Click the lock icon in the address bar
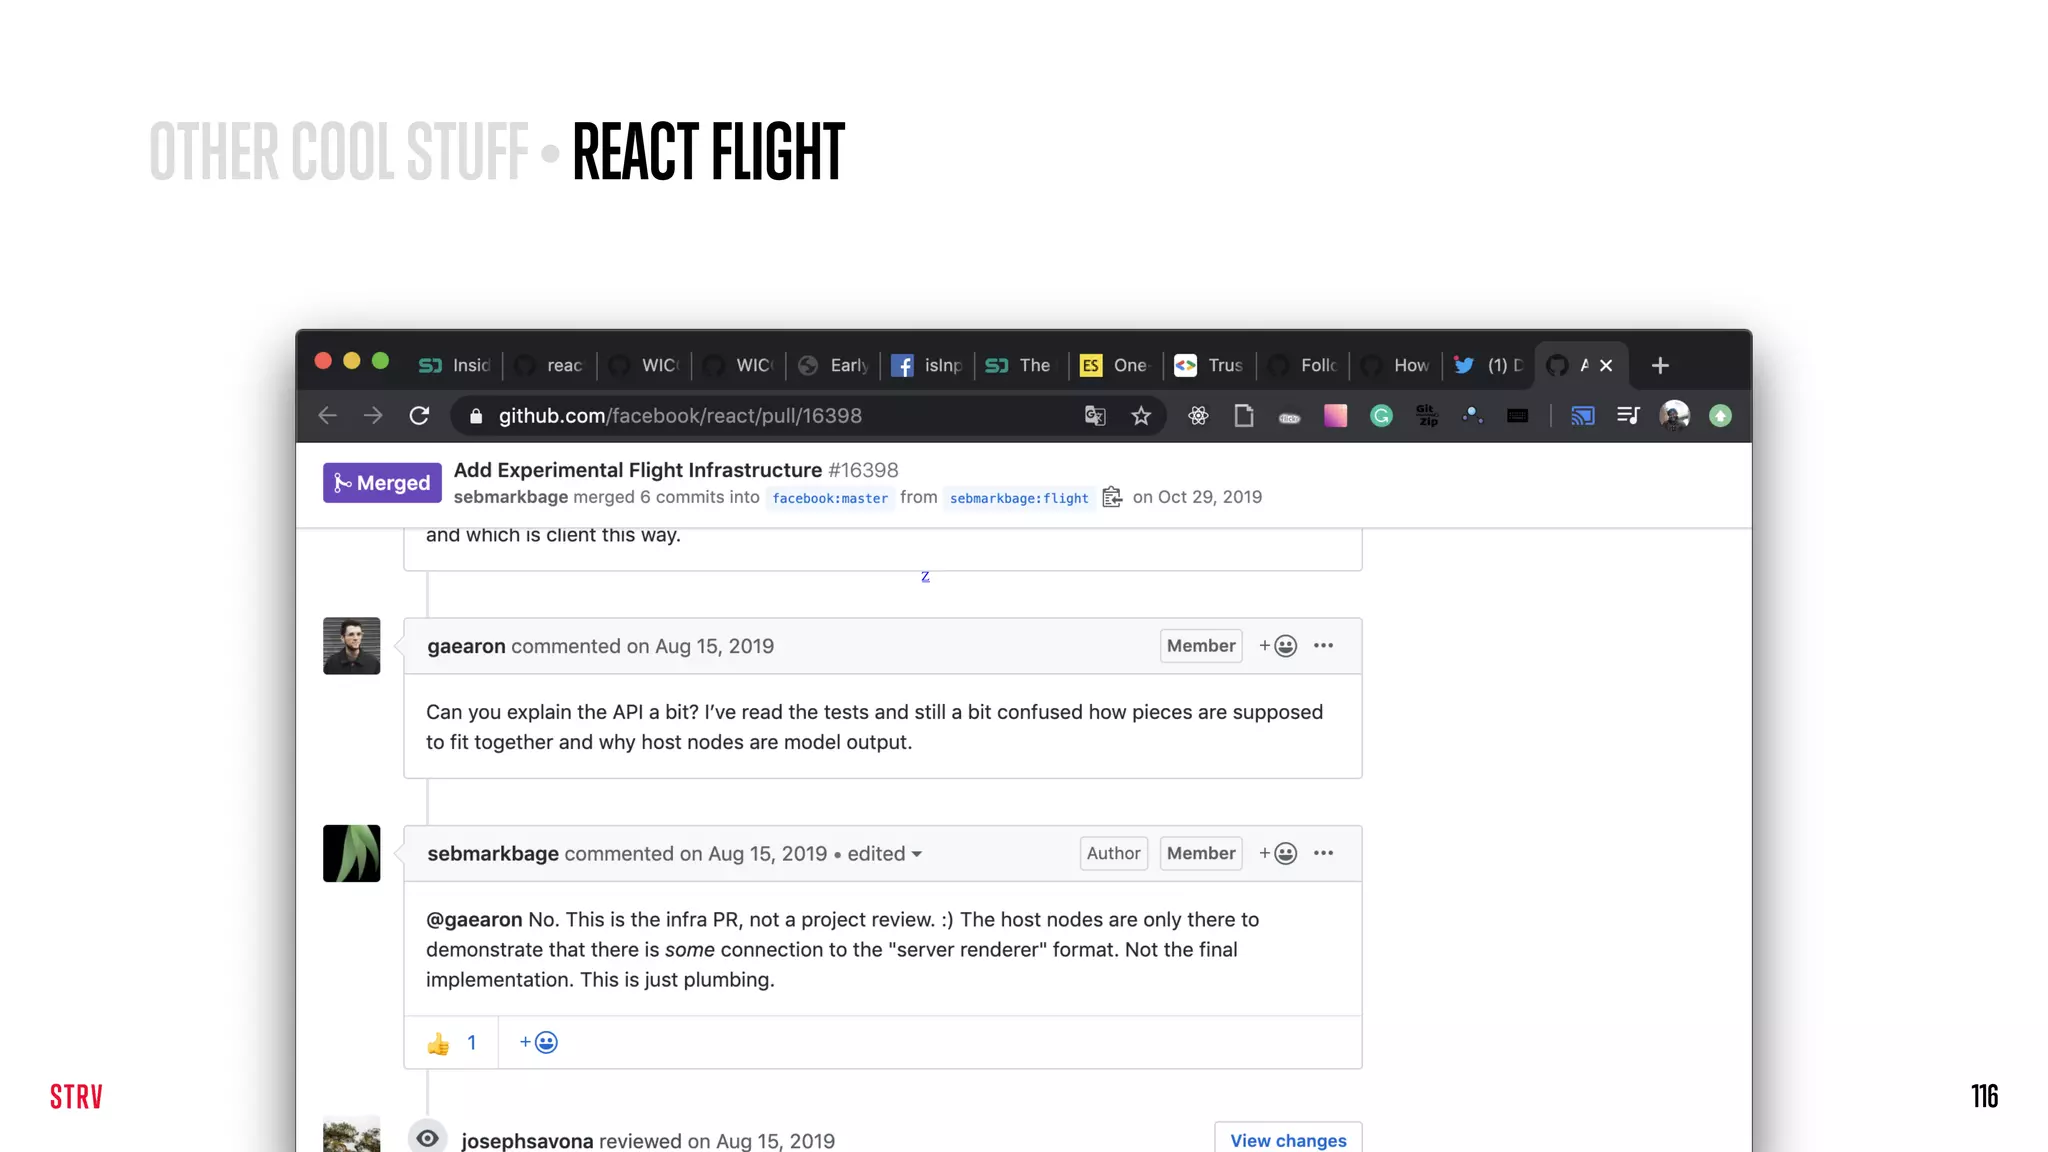 pos(476,416)
